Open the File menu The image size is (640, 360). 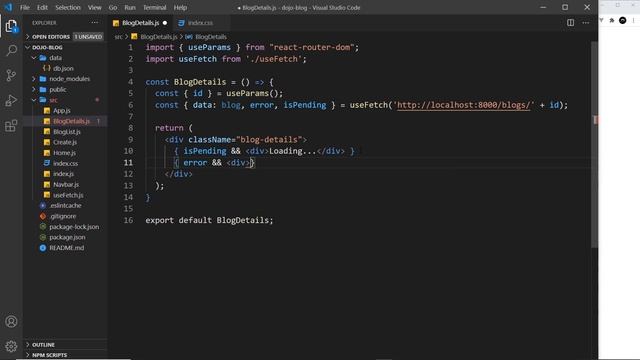pos(25,7)
